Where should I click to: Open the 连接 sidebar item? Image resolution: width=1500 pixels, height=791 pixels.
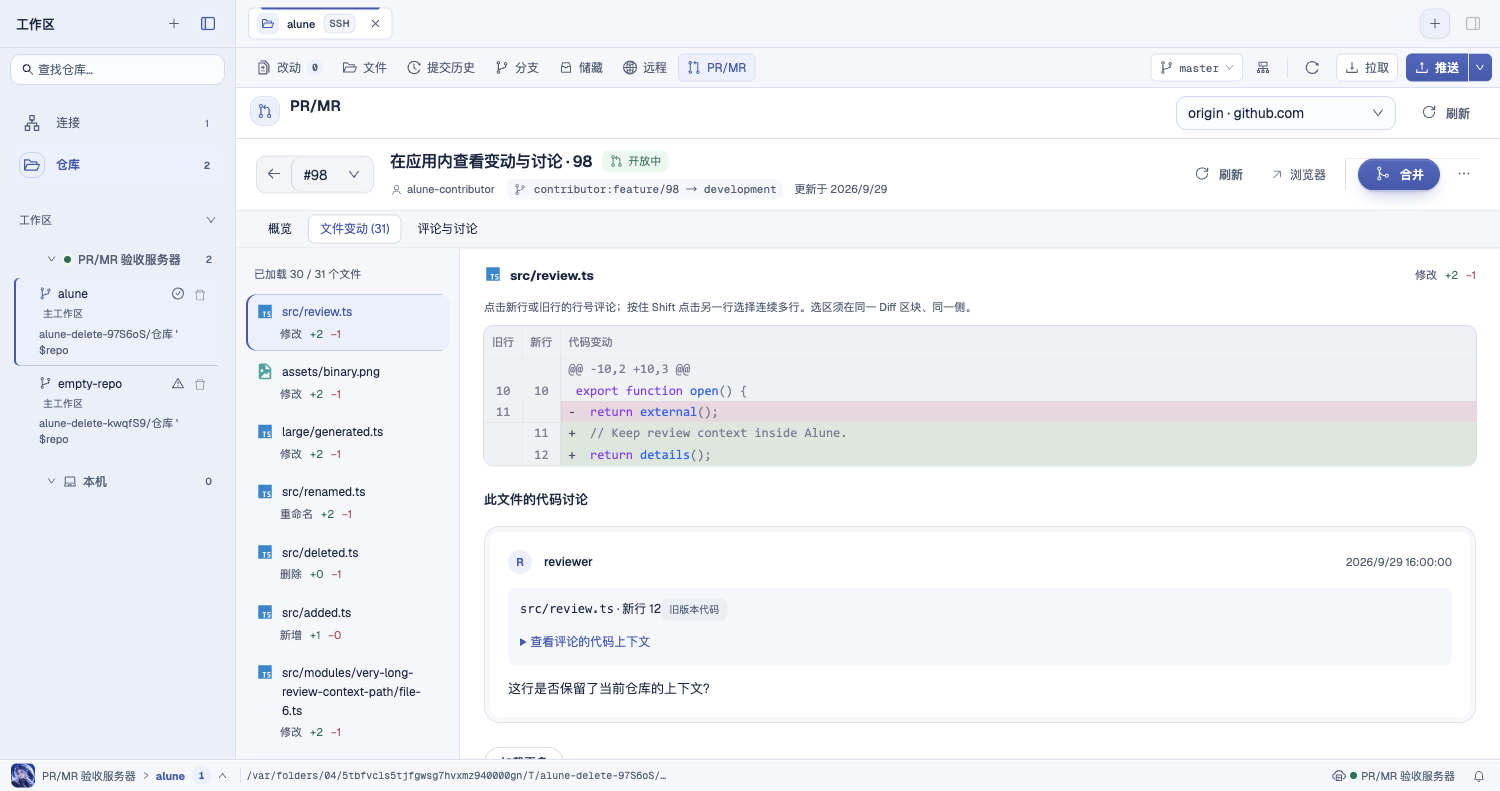[117, 123]
